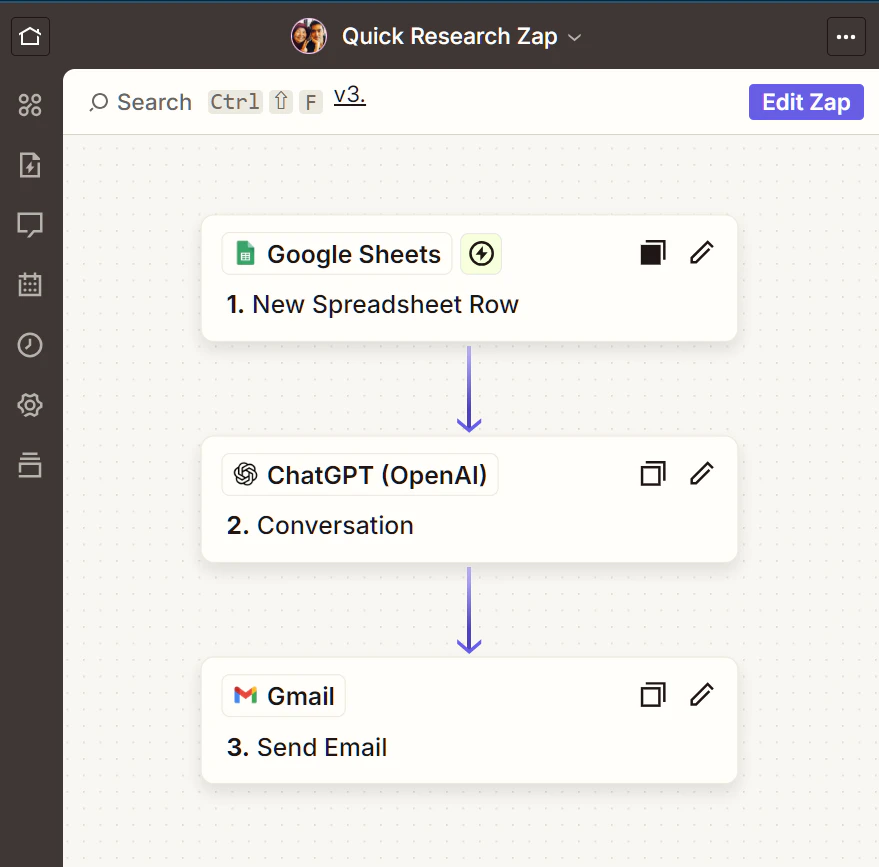Open the versions stack icon in sidebar
The height and width of the screenshot is (867, 879).
[x=30, y=465]
